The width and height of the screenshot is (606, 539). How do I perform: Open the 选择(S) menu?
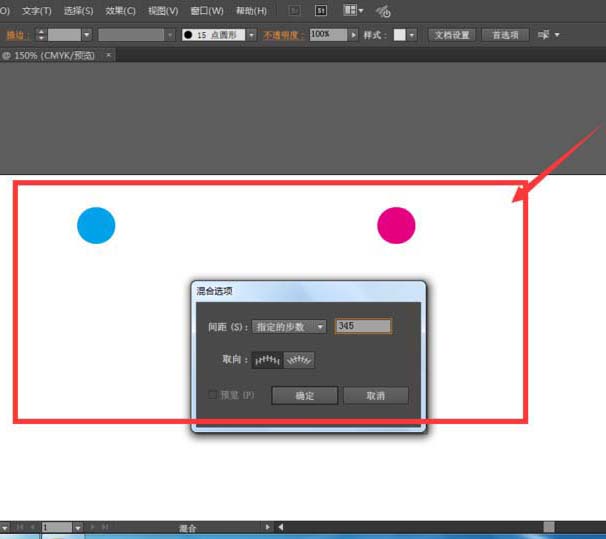tap(78, 11)
